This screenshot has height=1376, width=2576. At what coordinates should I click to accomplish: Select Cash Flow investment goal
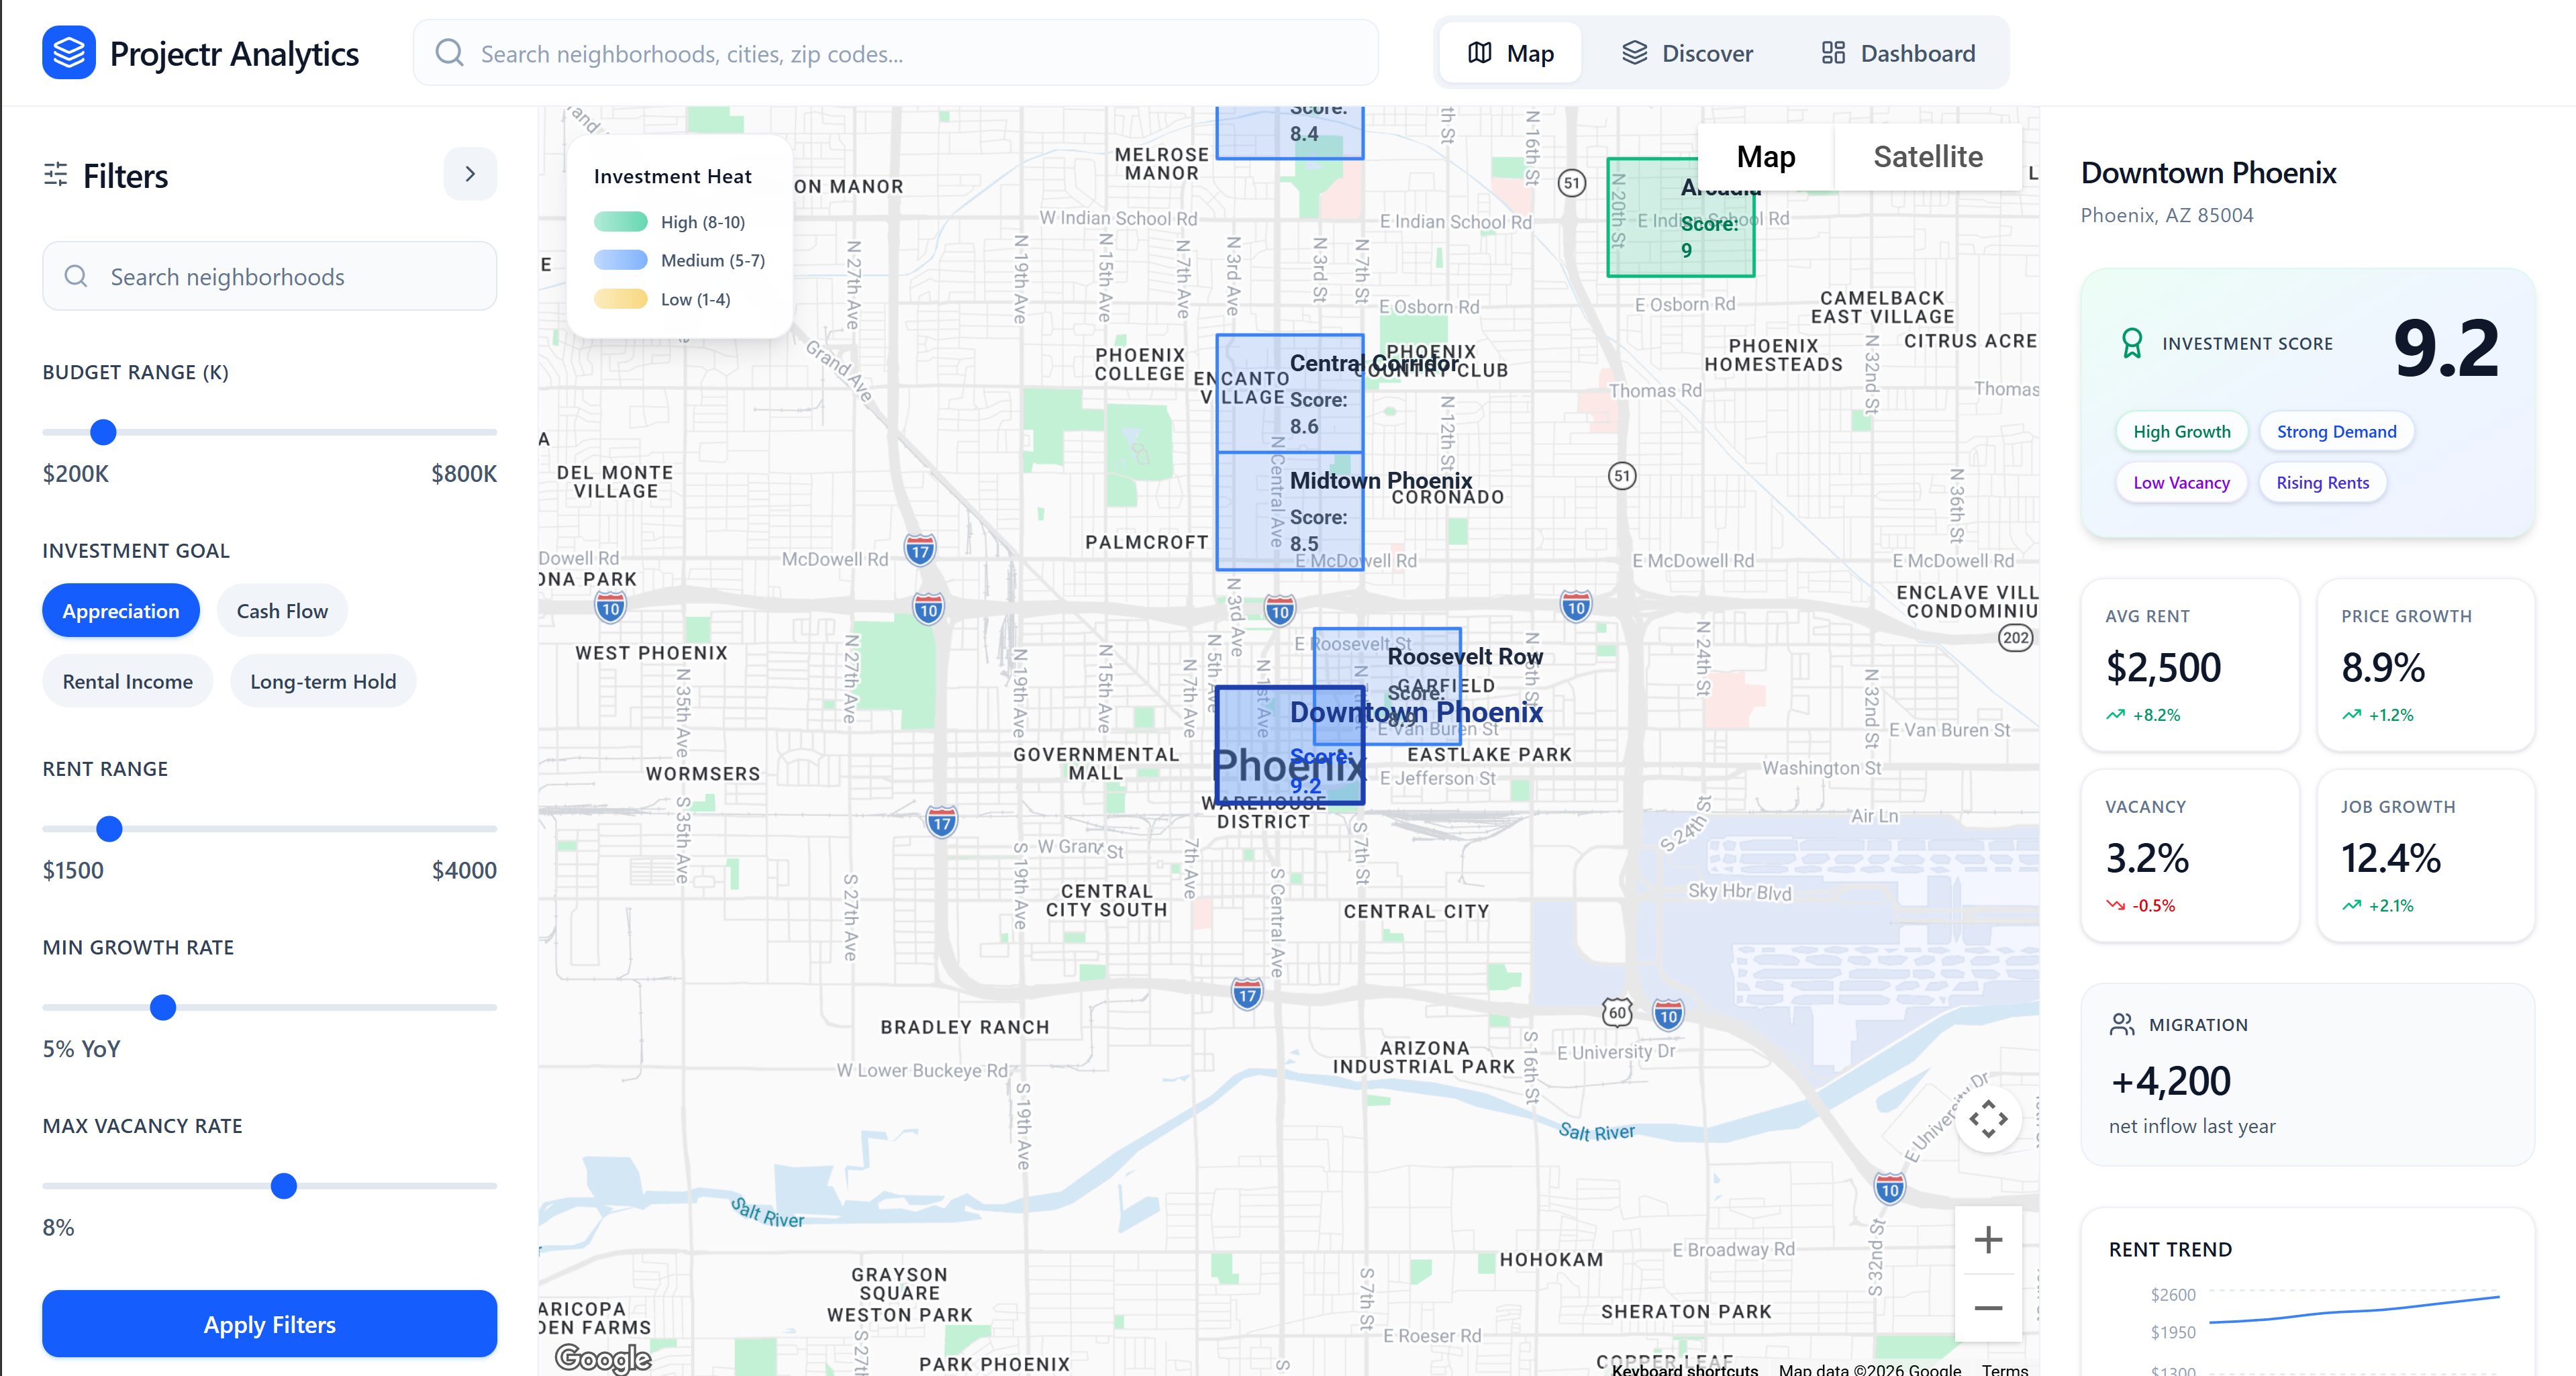(282, 611)
